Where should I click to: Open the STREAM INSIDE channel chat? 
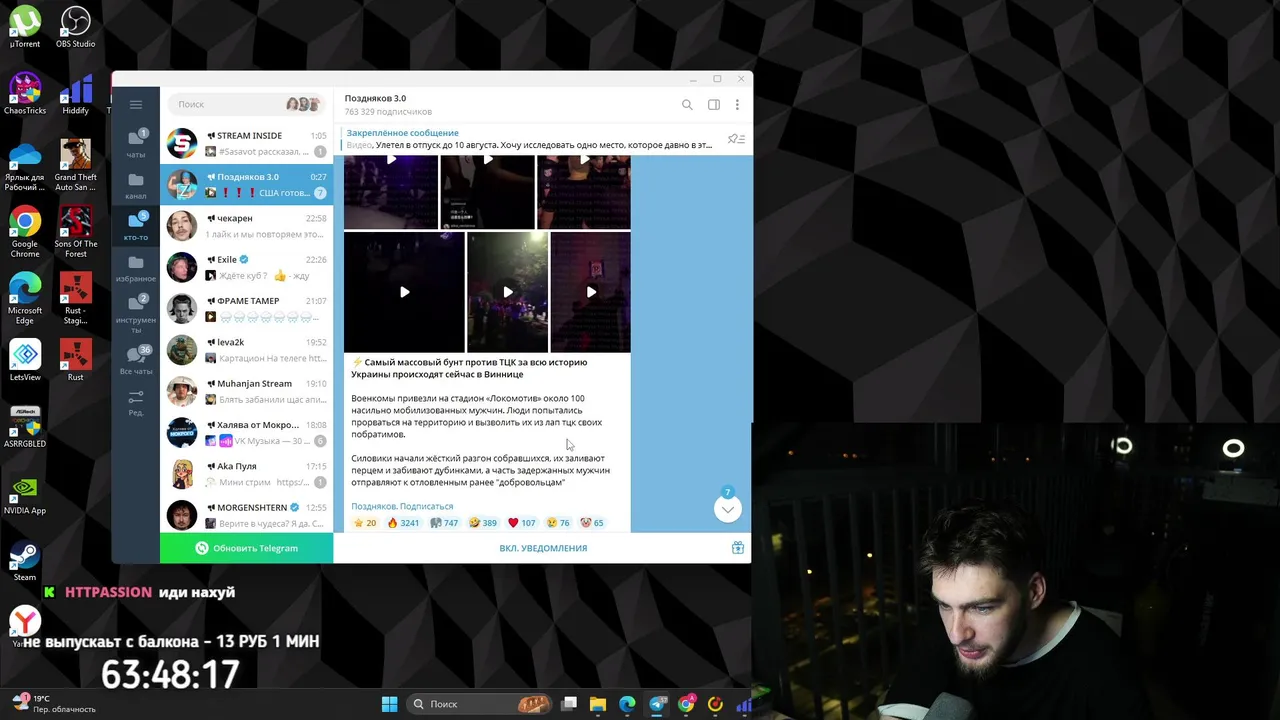(x=246, y=143)
